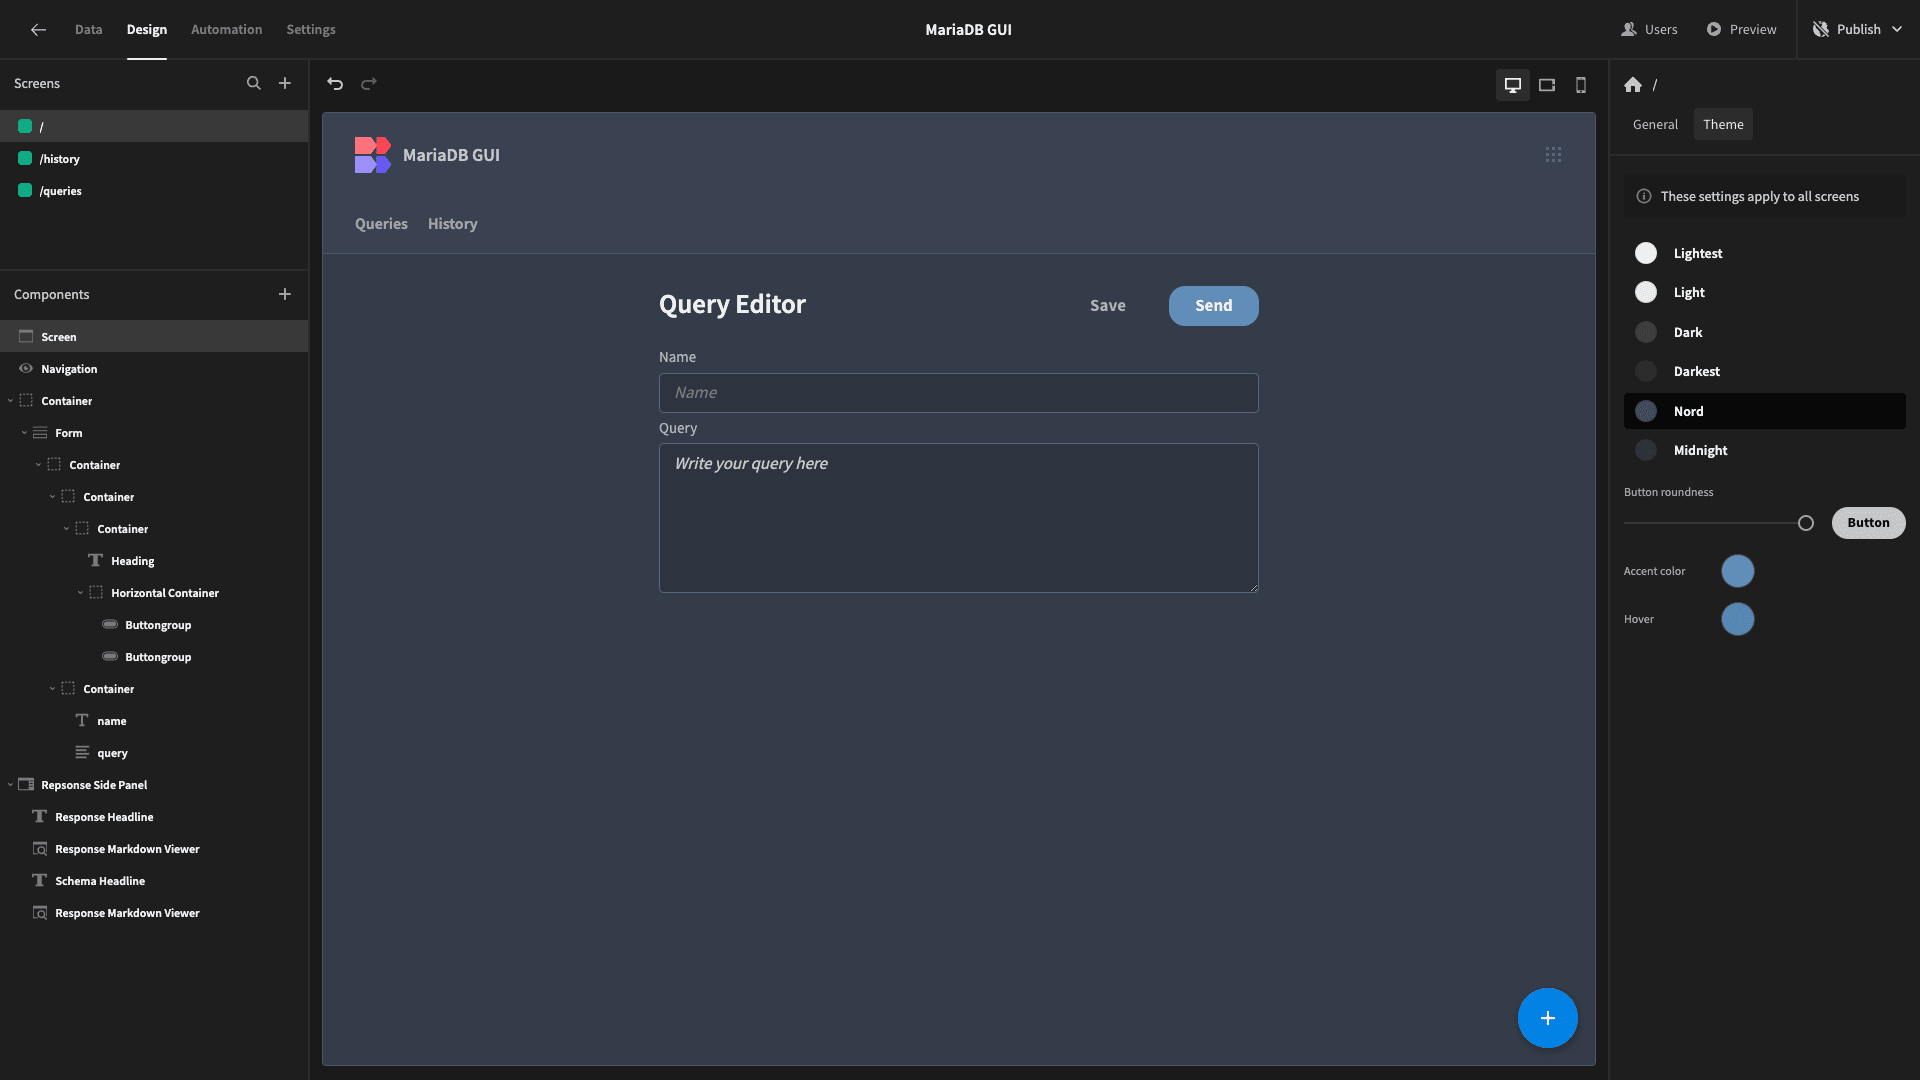Collapse the Form tree node
The height and width of the screenshot is (1080, 1920).
tap(25, 433)
